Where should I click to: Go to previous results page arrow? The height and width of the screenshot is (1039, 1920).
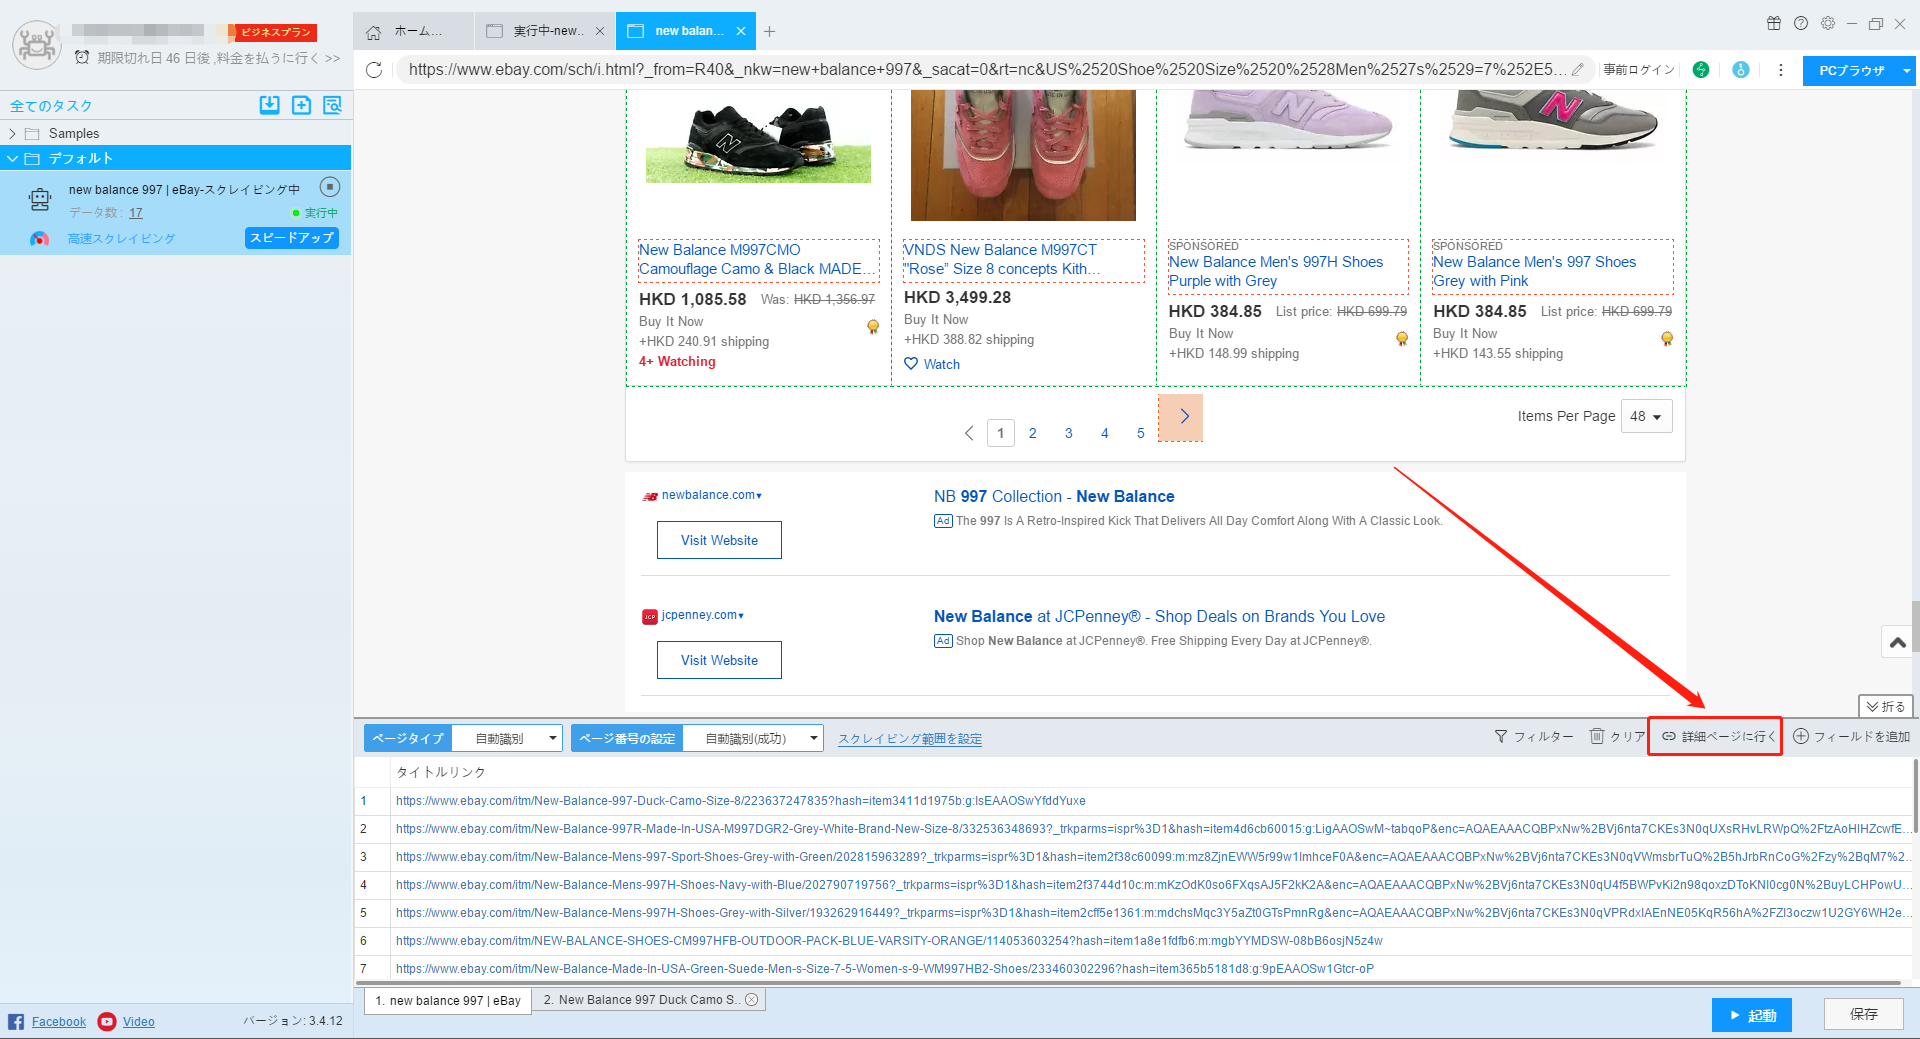(968, 433)
